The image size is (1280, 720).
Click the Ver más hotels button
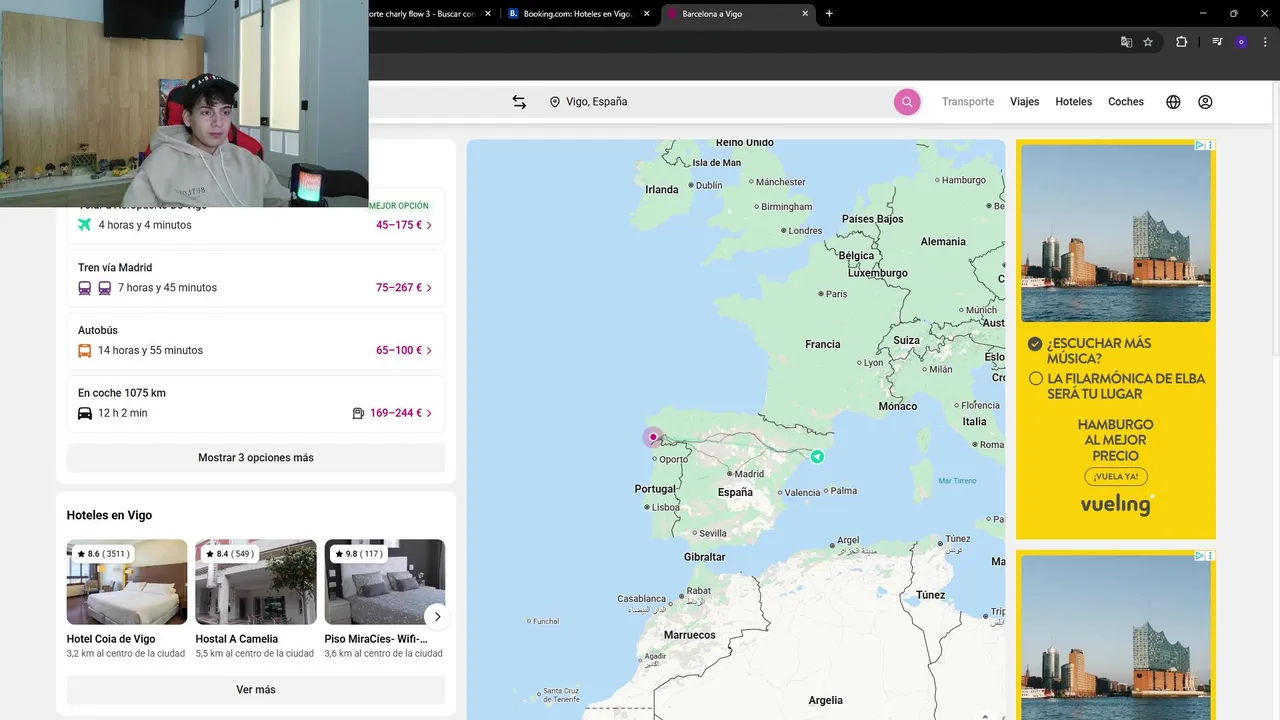256,690
